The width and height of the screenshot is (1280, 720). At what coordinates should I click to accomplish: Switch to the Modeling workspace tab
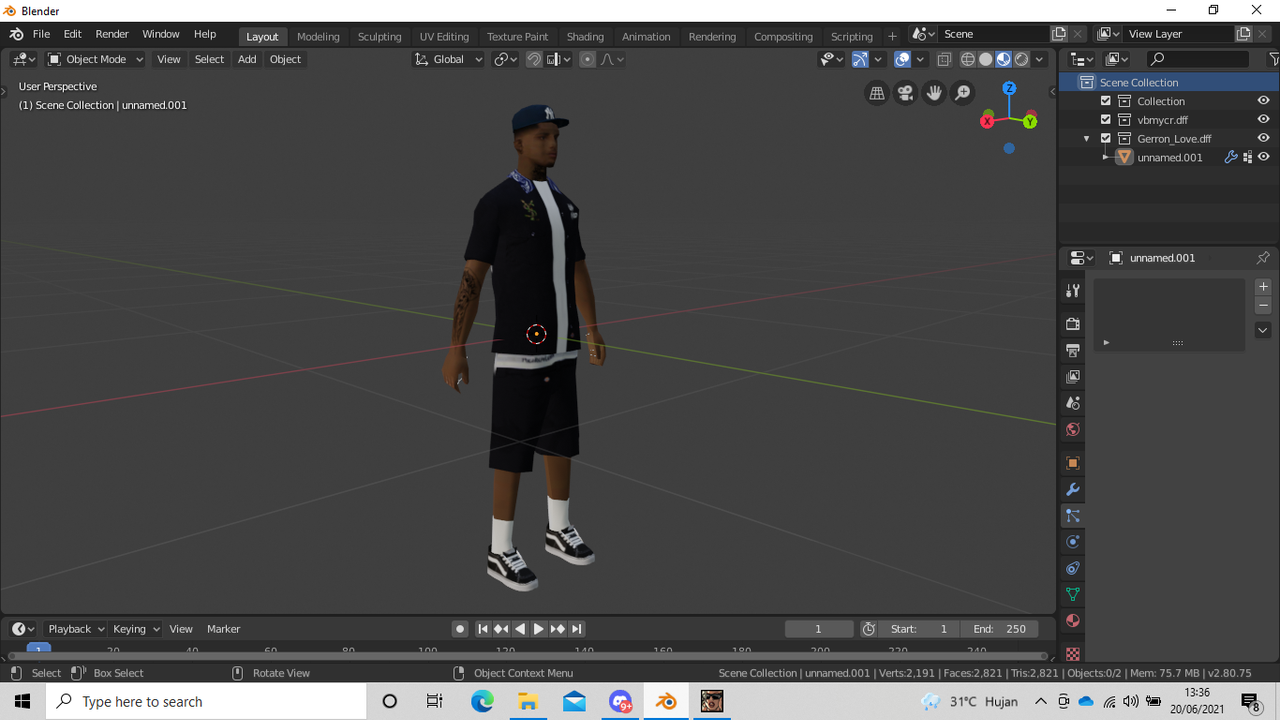point(318,36)
